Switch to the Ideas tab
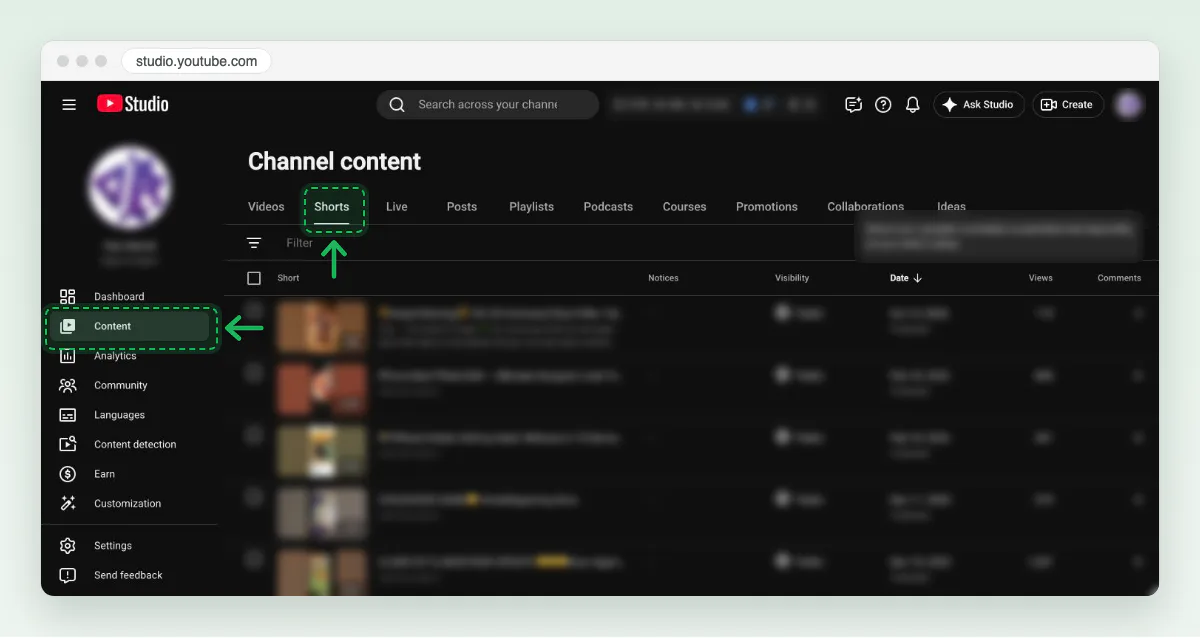 click(x=951, y=207)
